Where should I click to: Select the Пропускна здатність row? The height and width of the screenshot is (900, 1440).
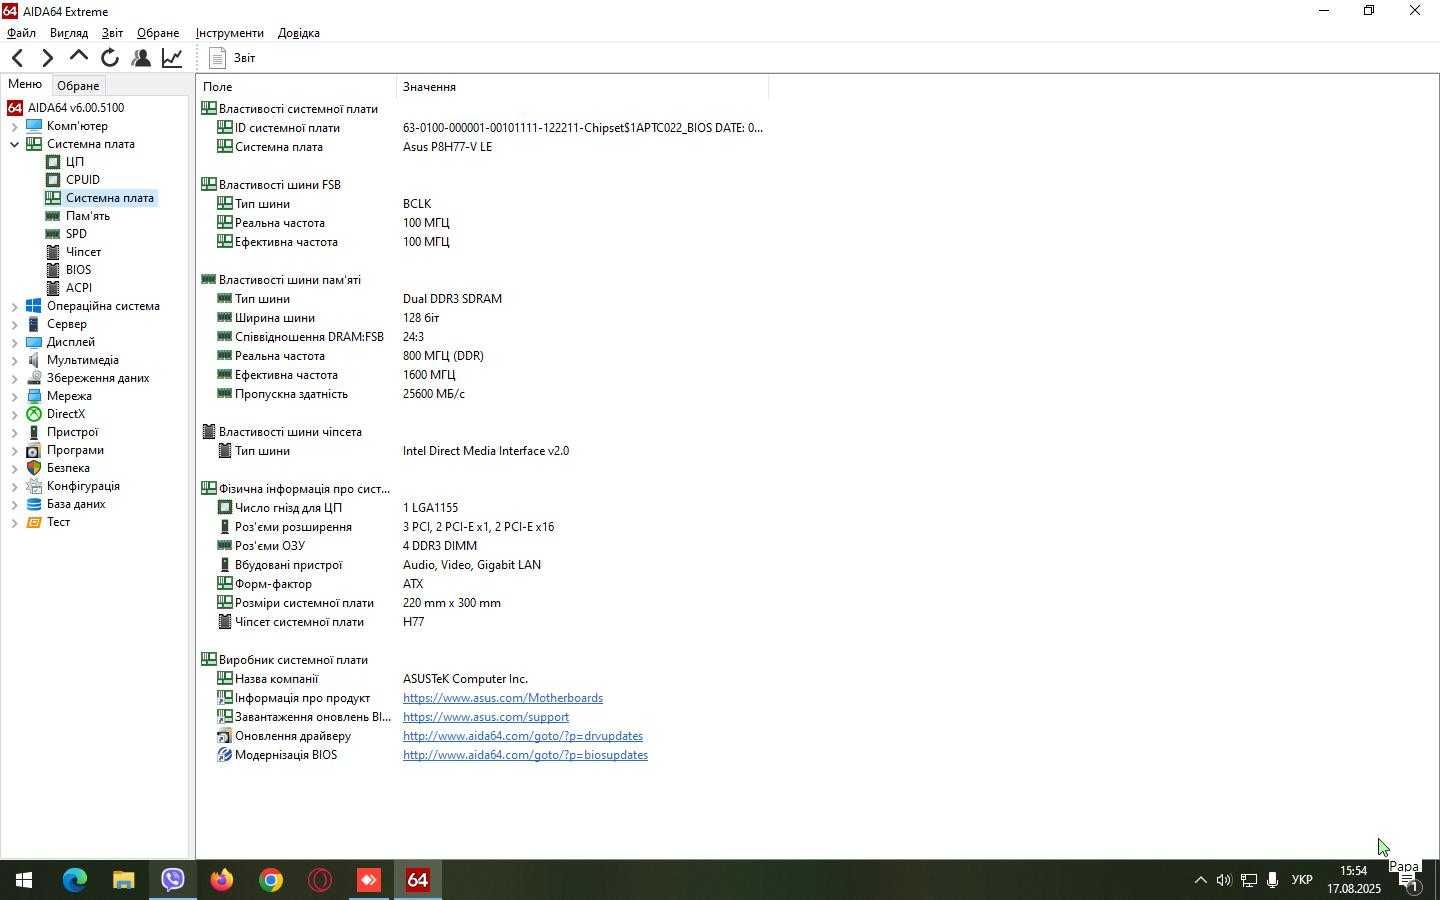(483, 394)
